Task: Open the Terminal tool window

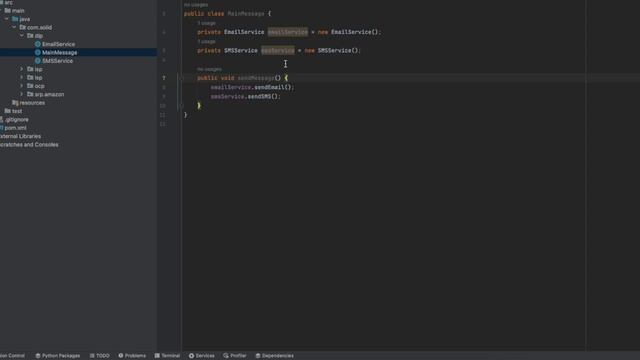Action: tap(167, 356)
